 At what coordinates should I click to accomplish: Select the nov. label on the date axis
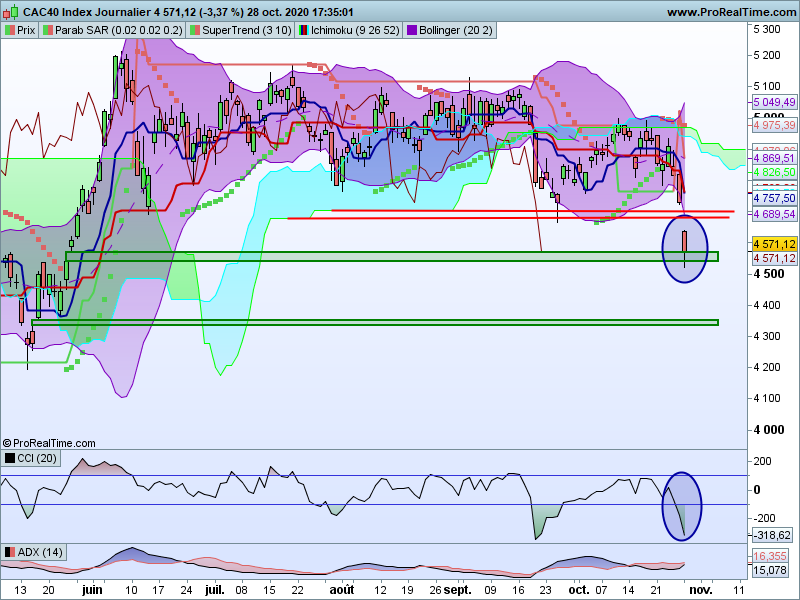click(701, 590)
